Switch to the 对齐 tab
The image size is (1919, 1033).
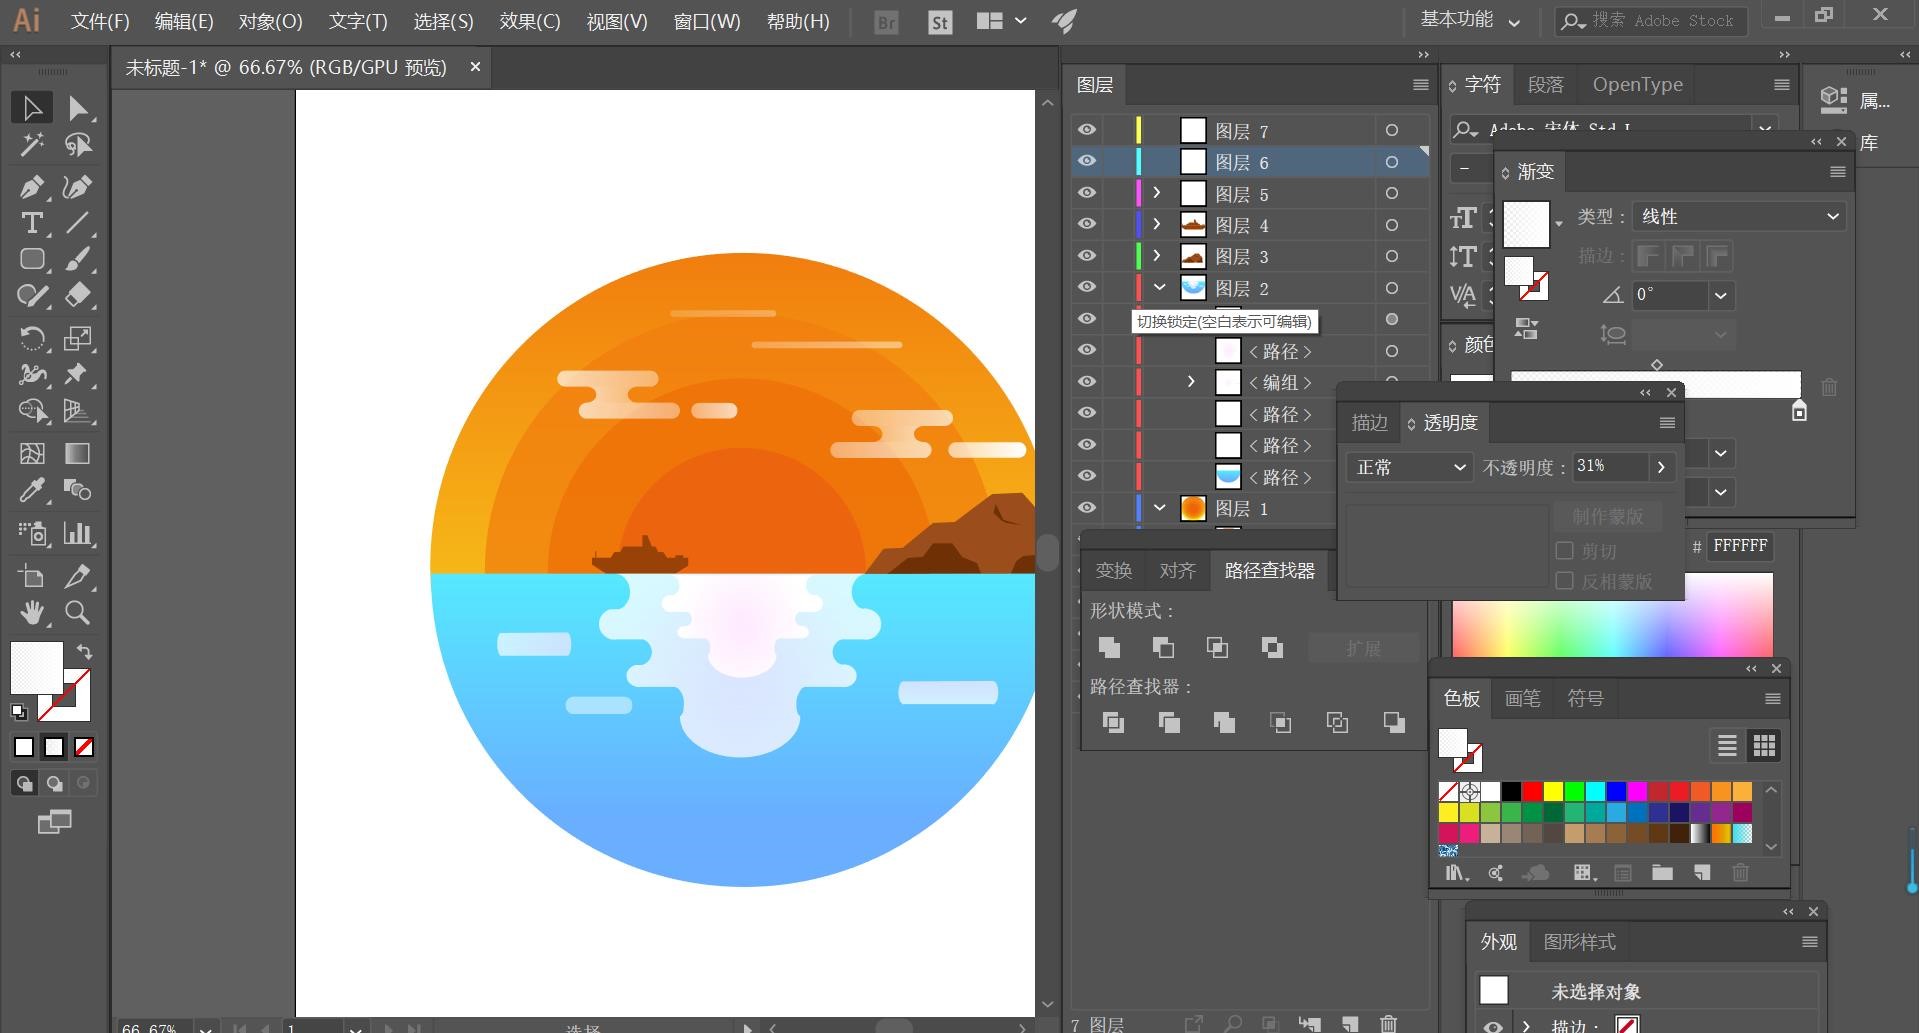1177,570
